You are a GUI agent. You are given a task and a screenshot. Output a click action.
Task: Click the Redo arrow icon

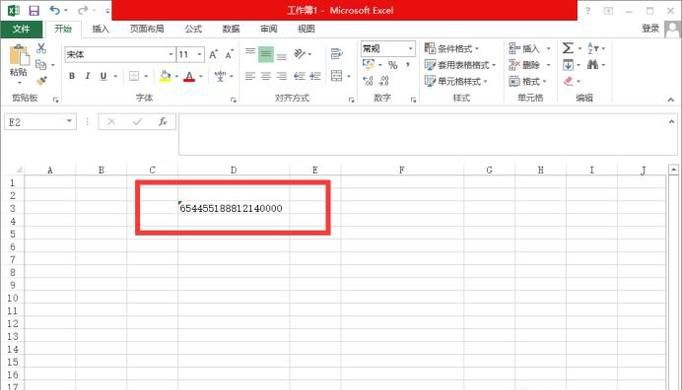click(x=83, y=10)
